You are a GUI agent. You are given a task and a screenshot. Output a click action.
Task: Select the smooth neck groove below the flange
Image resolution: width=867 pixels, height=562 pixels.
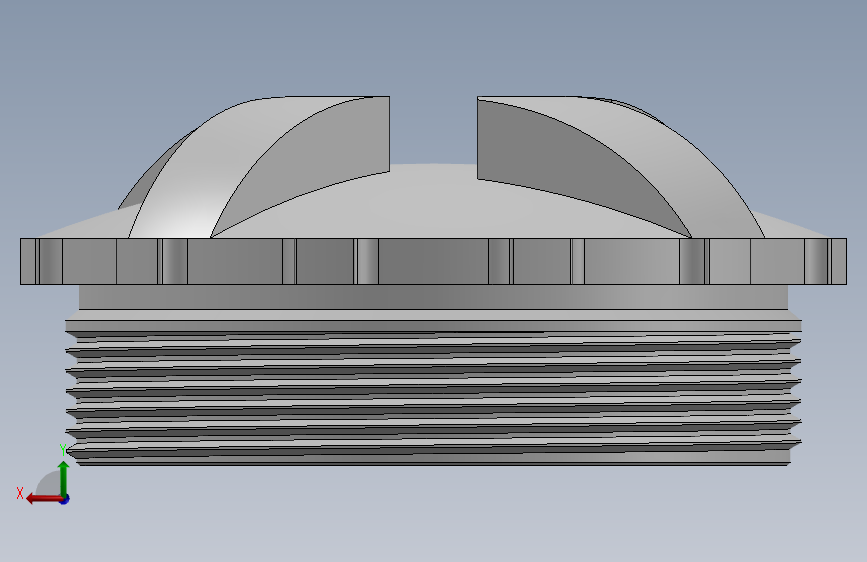click(x=434, y=297)
